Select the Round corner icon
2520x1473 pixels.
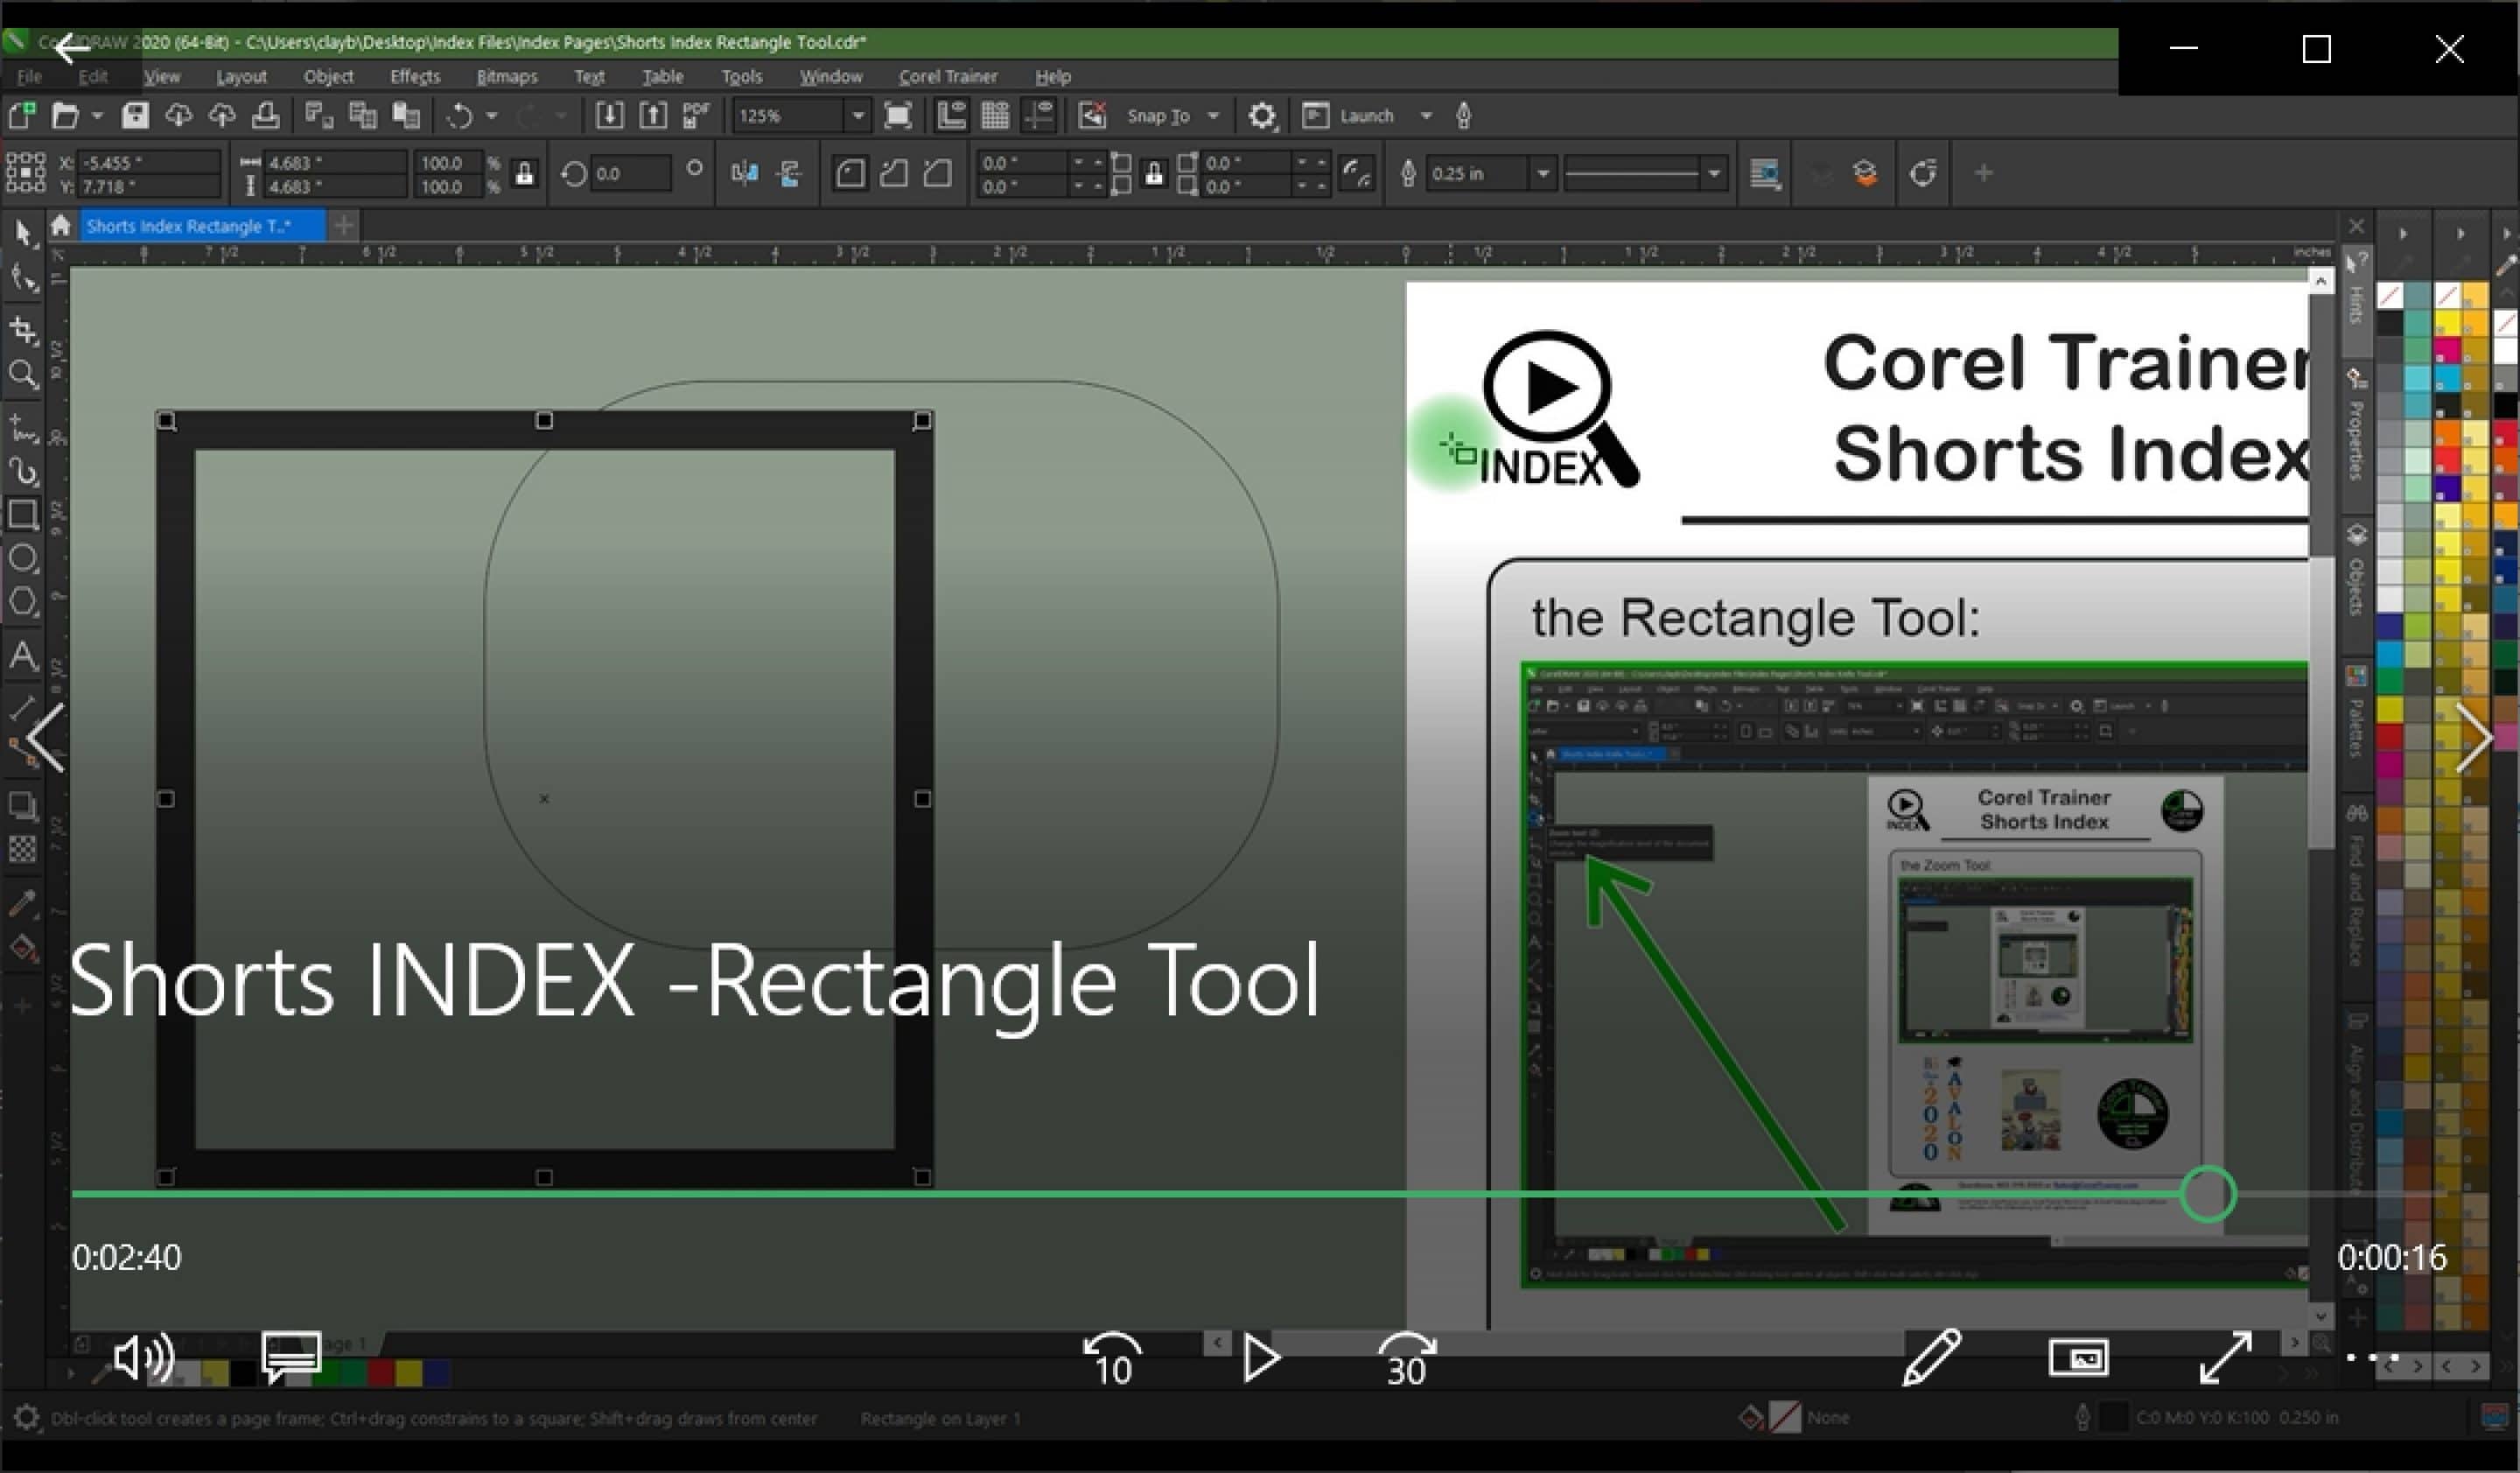tap(850, 174)
